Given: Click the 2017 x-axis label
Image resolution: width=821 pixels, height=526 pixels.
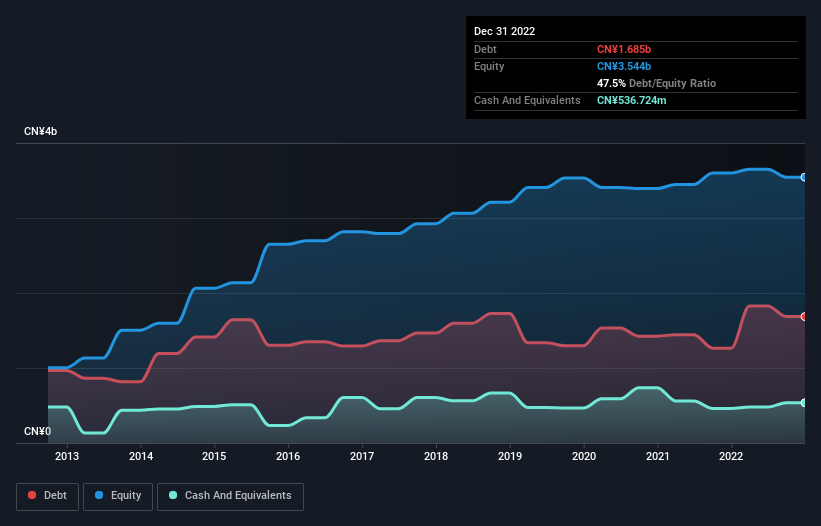Looking at the screenshot, I should click(362, 456).
